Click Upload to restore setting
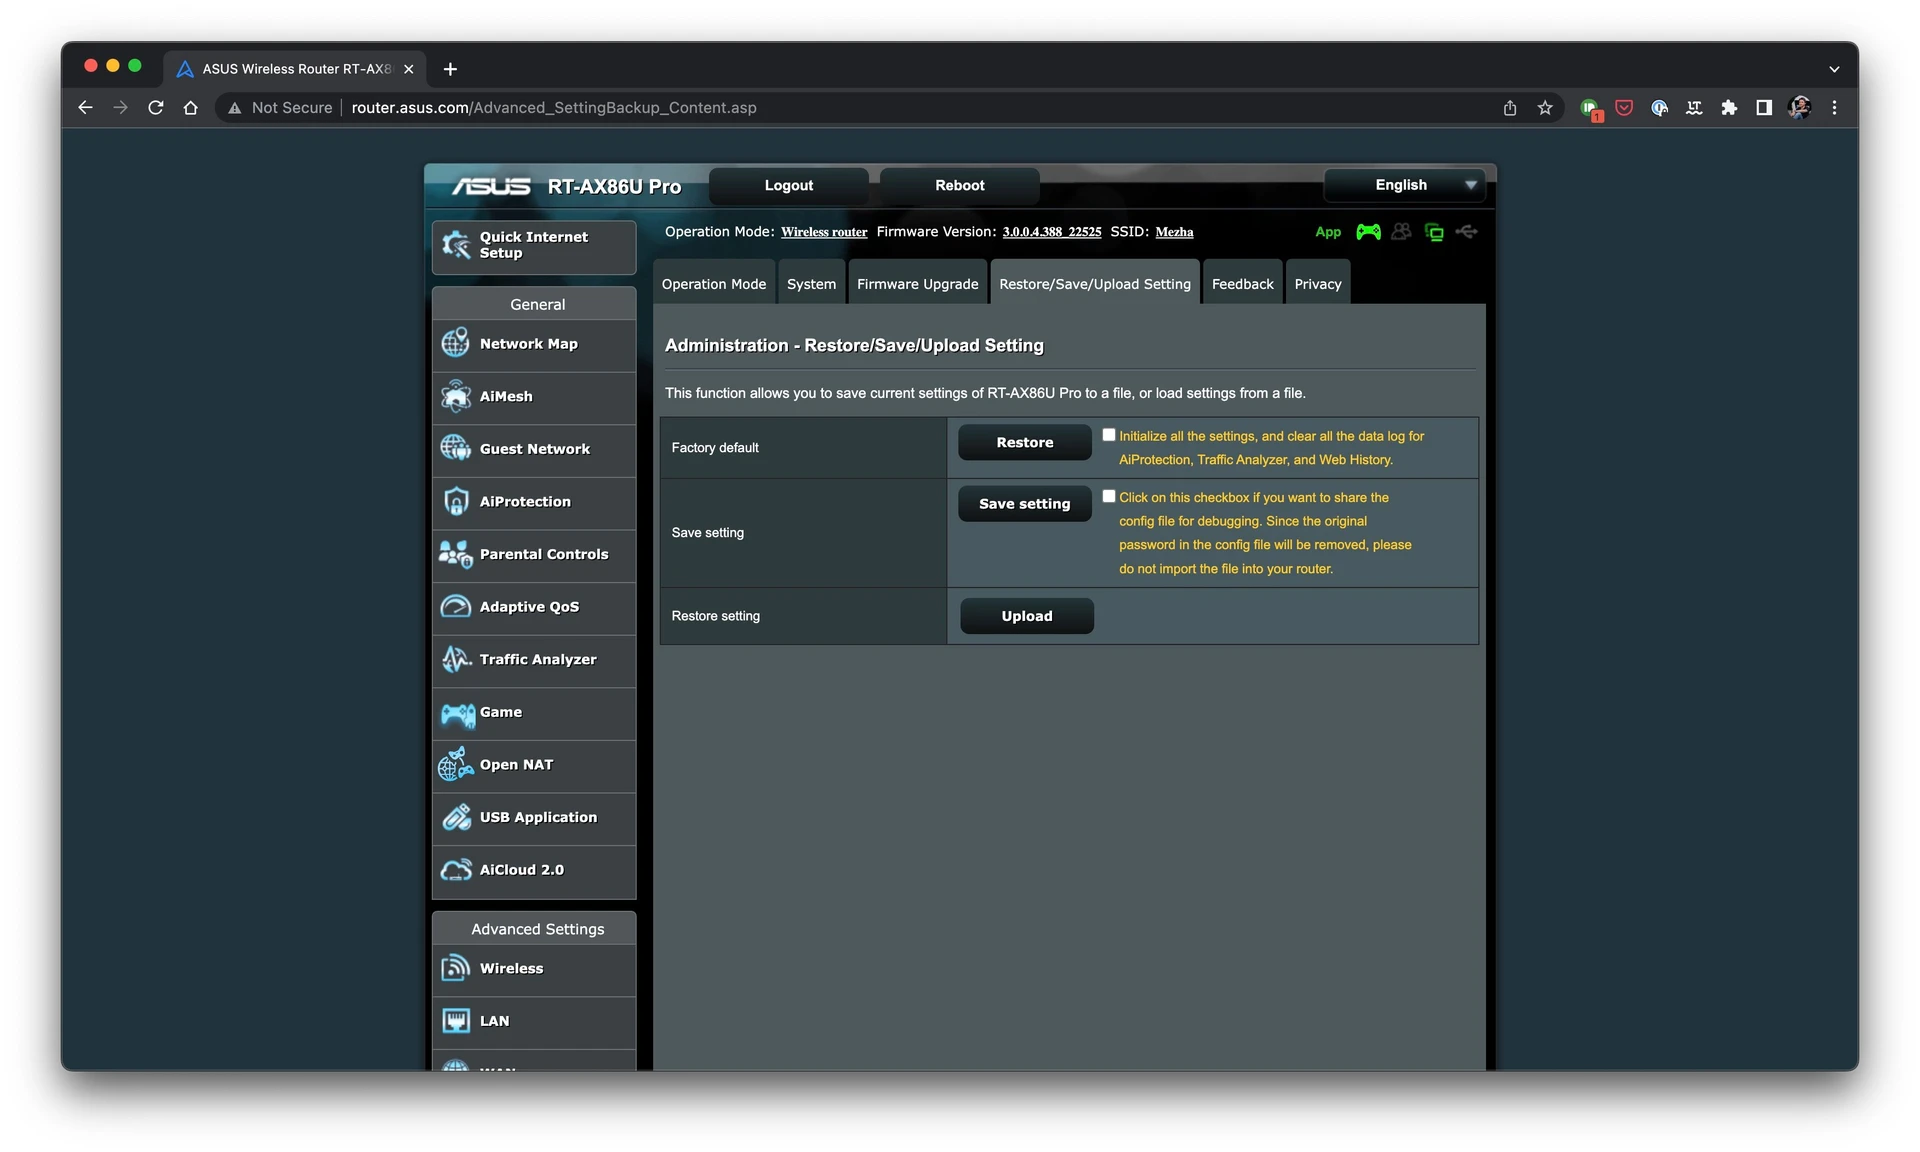This screenshot has height=1152, width=1920. coord(1027,616)
